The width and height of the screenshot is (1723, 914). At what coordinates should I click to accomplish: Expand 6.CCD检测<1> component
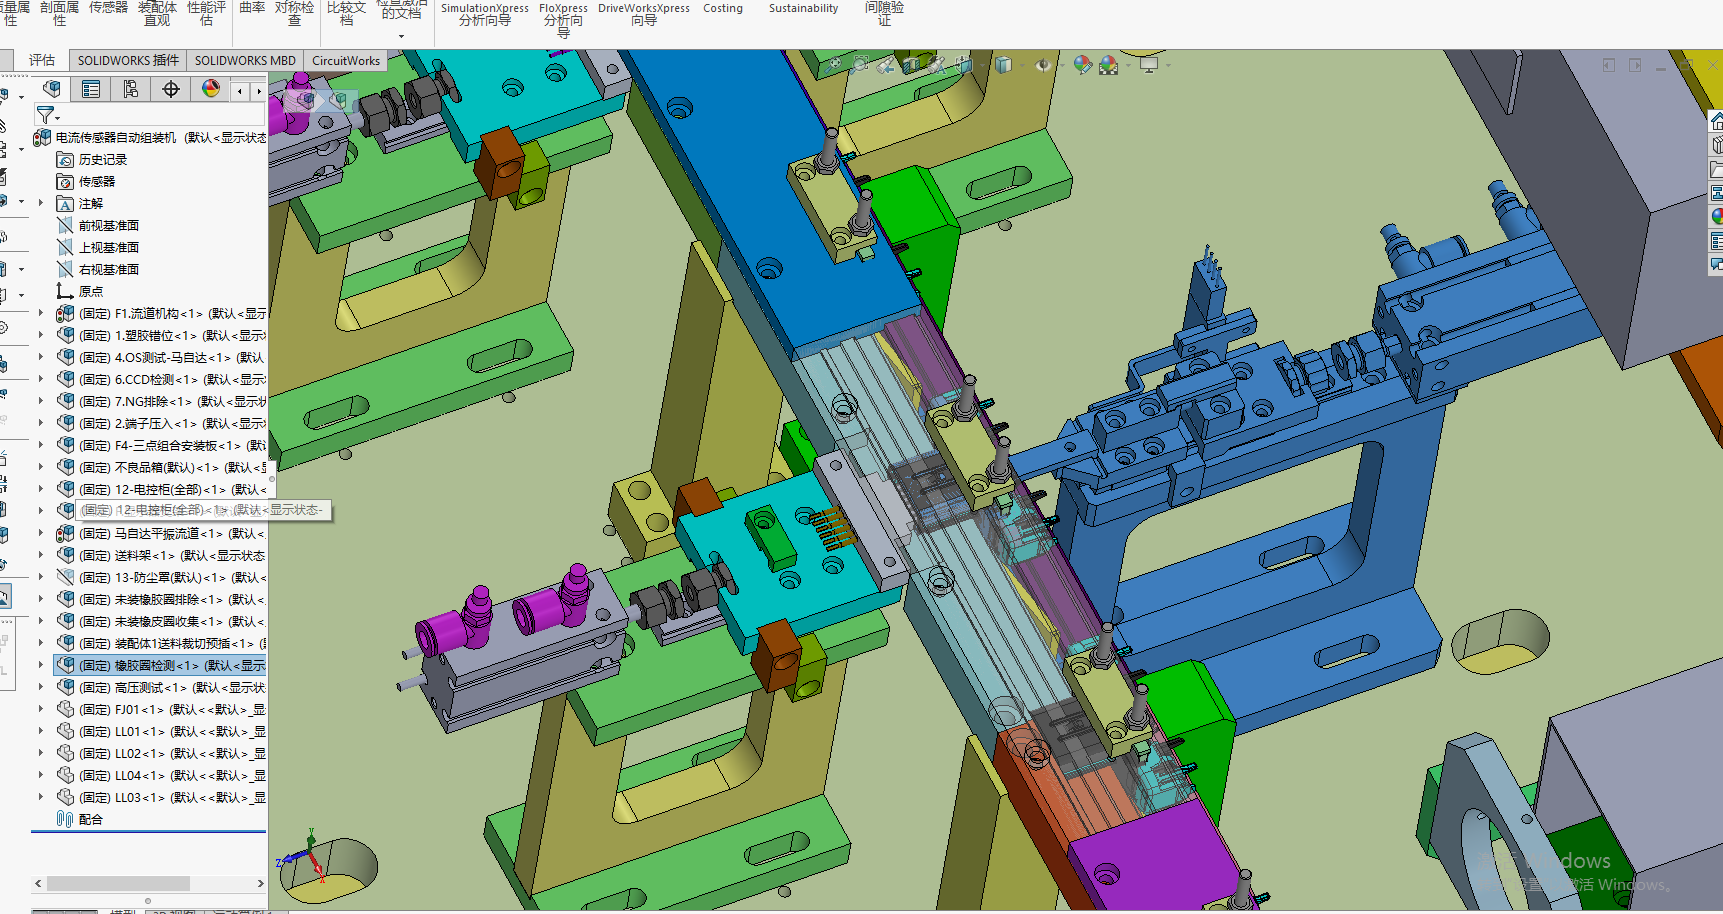(41, 380)
